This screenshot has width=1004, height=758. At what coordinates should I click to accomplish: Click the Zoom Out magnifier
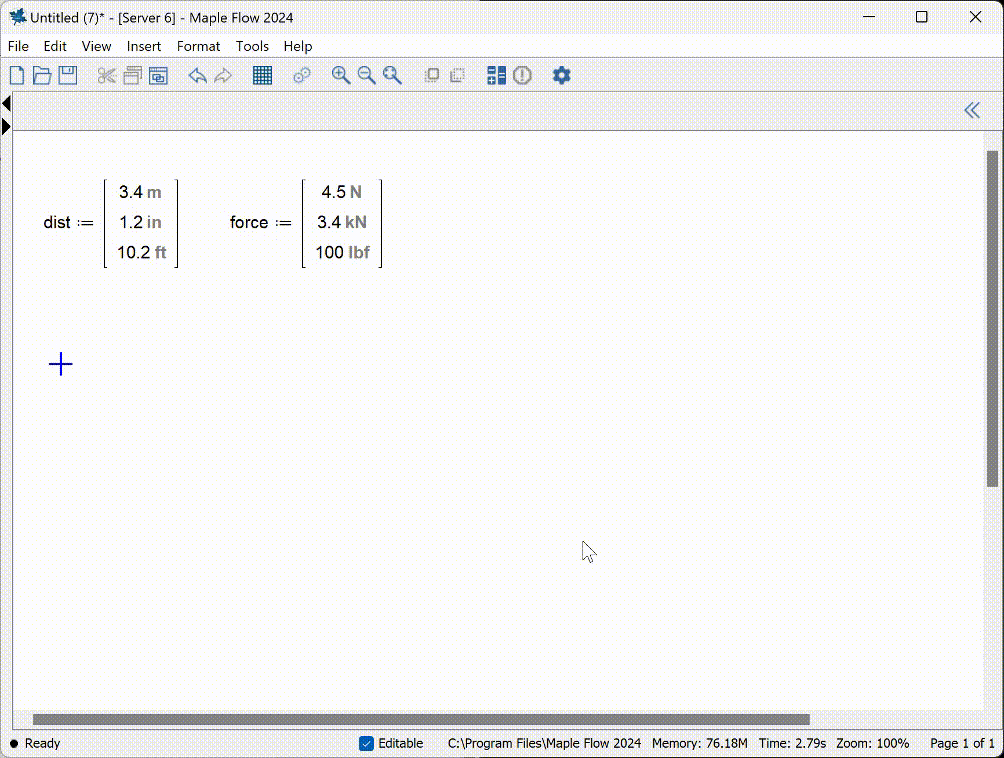(367, 76)
